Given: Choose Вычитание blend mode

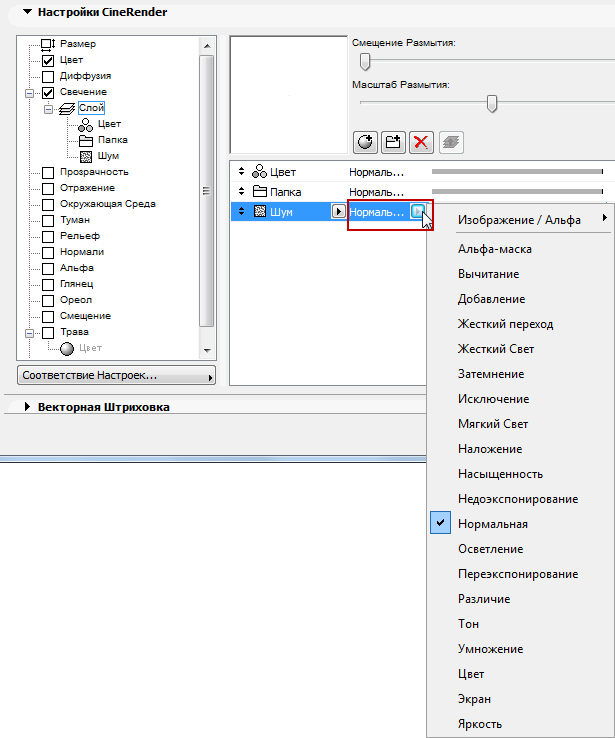Looking at the screenshot, I should (488, 274).
